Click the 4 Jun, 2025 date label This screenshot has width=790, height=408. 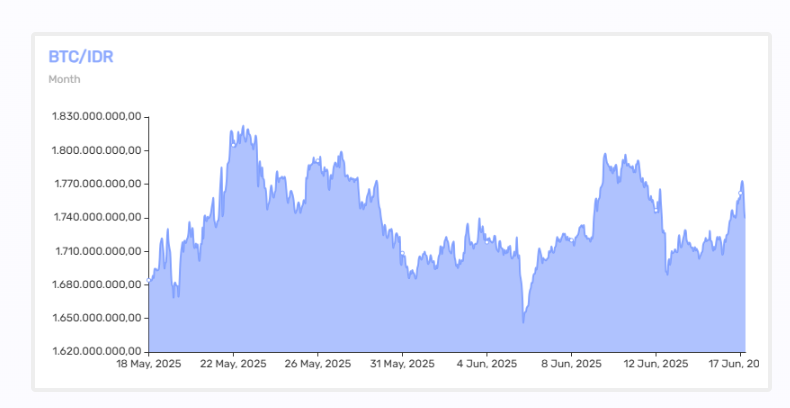point(486,363)
